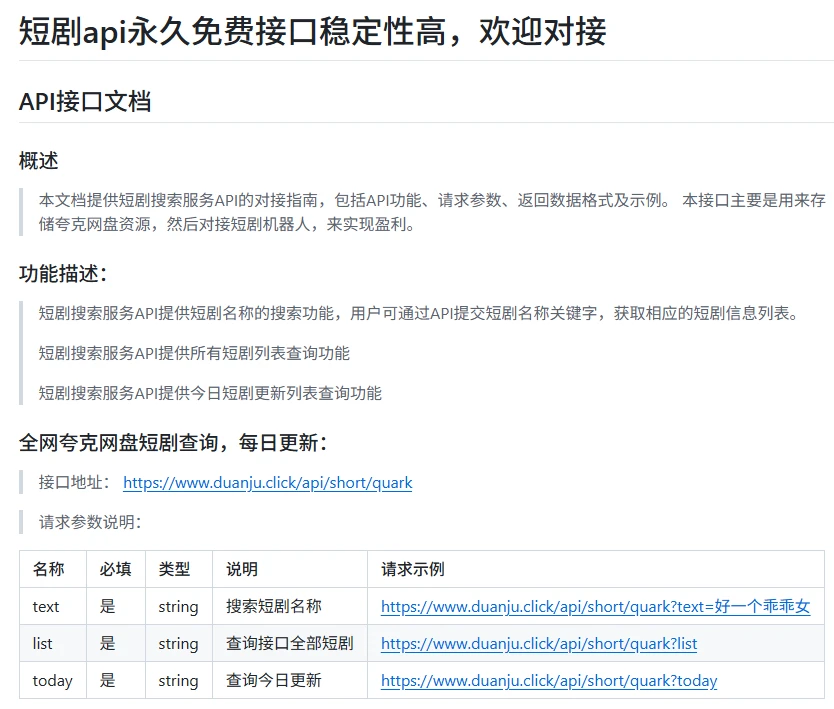
Task: Click the 请求参数说明 label text
Action: 90,522
